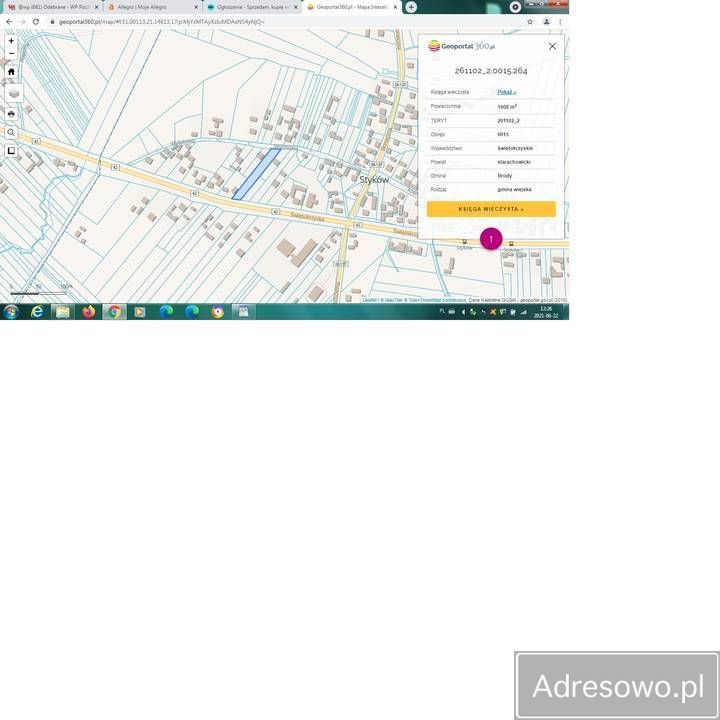This screenshot has width=720, height=720.
Task: Click the województwo value świętokrzyskie
Action: tap(515, 148)
